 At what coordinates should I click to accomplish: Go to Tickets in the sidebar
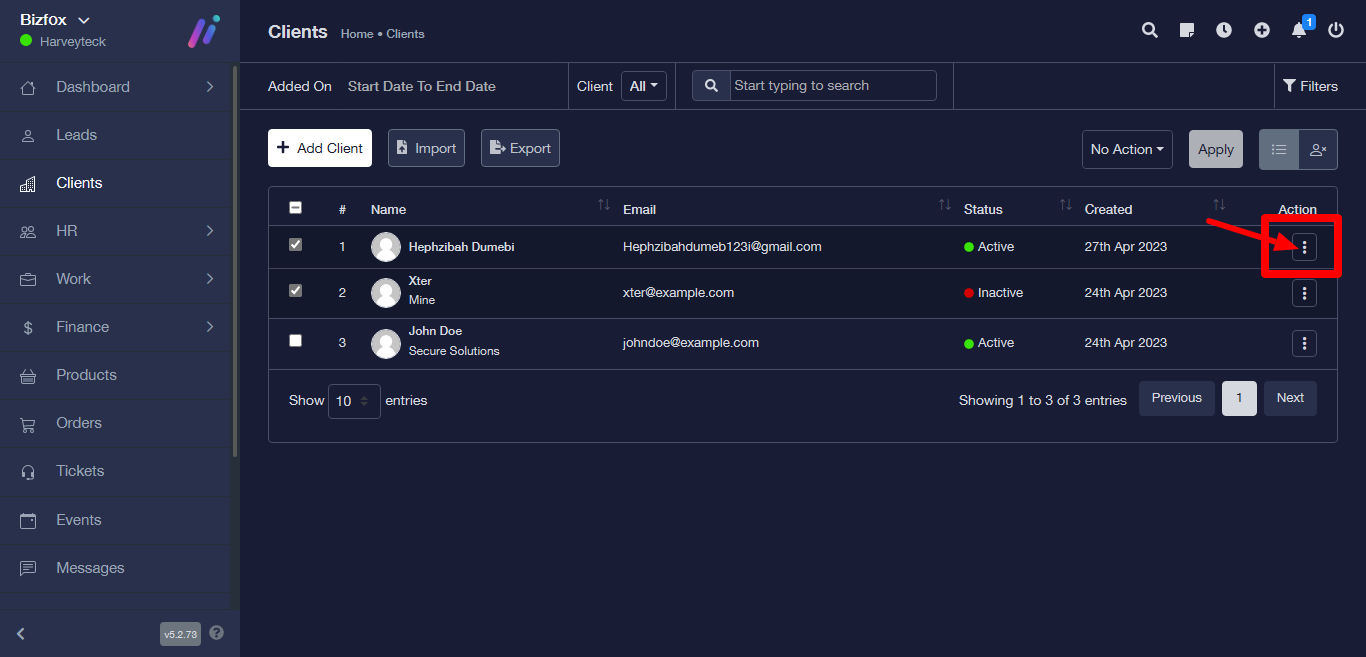tap(80, 471)
